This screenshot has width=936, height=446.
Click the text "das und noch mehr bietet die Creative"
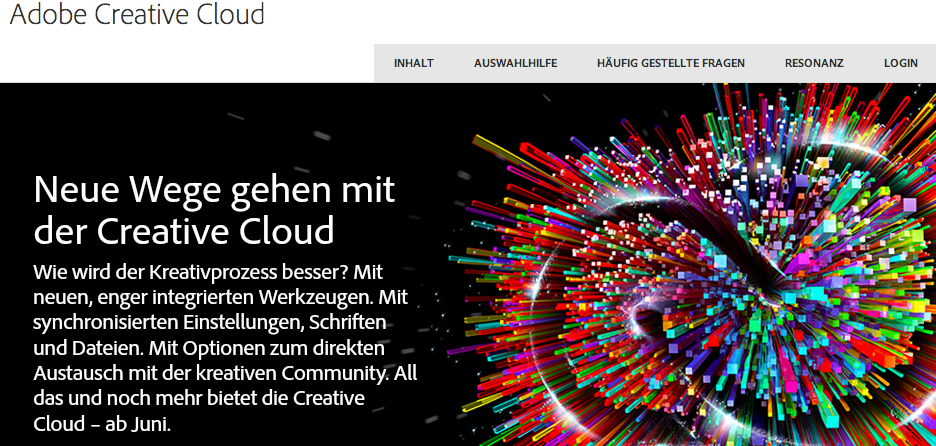[199, 398]
